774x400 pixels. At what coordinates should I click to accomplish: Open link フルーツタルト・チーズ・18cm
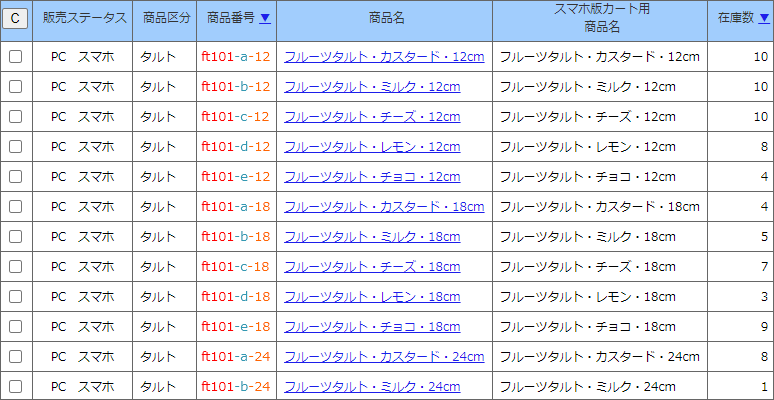point(372,267)
